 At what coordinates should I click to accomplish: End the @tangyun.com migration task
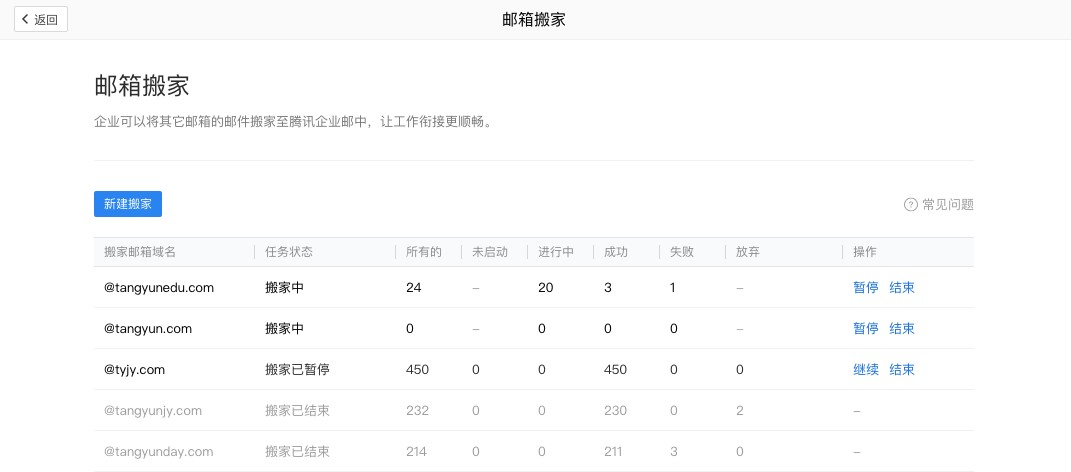click(x=902, y=328)
